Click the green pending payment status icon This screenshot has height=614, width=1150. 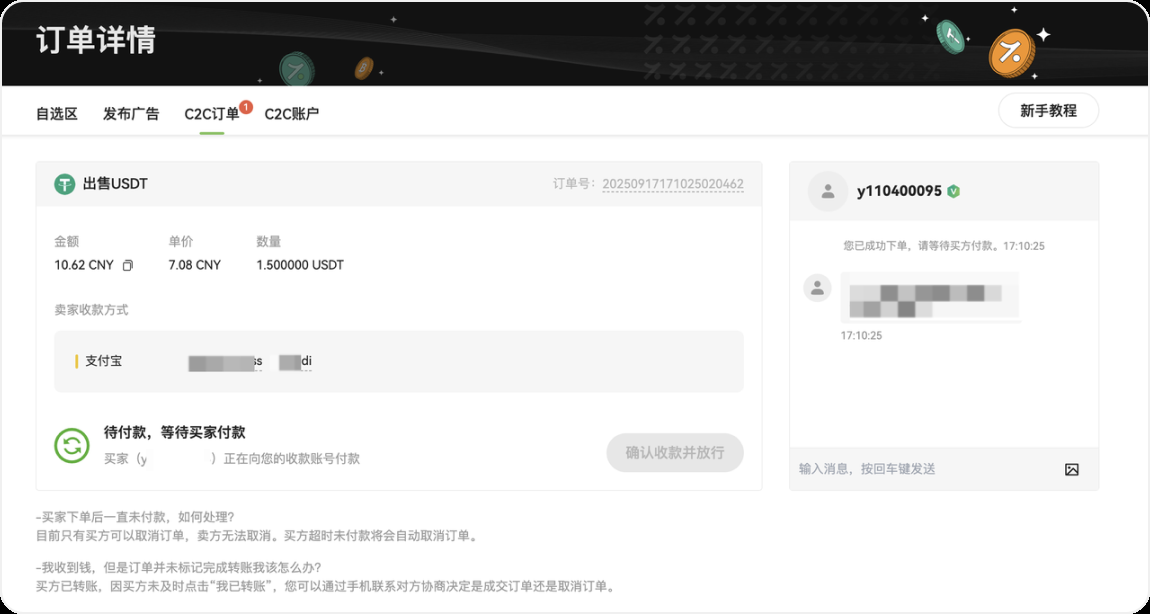[72, 446]
